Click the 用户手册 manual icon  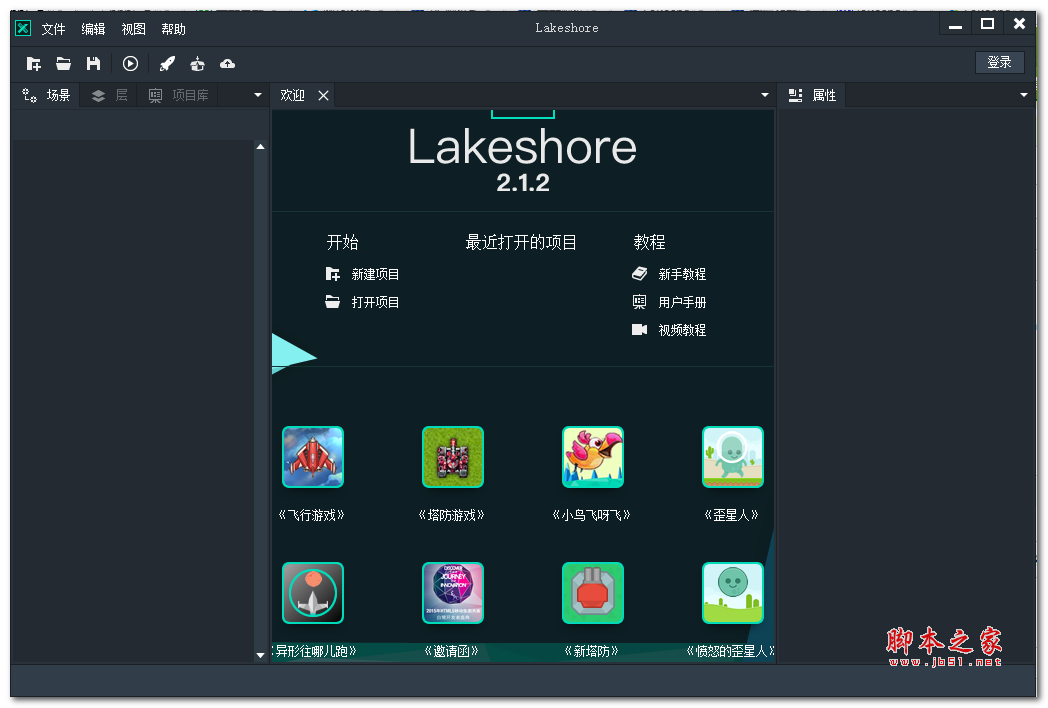pos(640,302)
